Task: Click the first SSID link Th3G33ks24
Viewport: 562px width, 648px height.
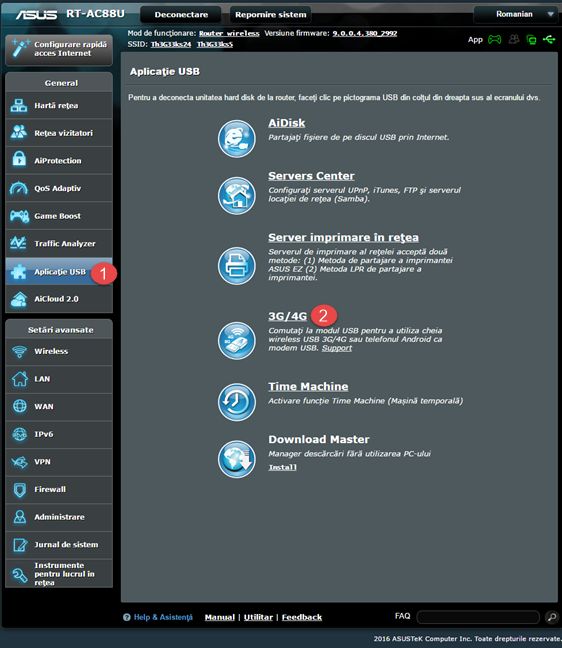Action: 171,44
